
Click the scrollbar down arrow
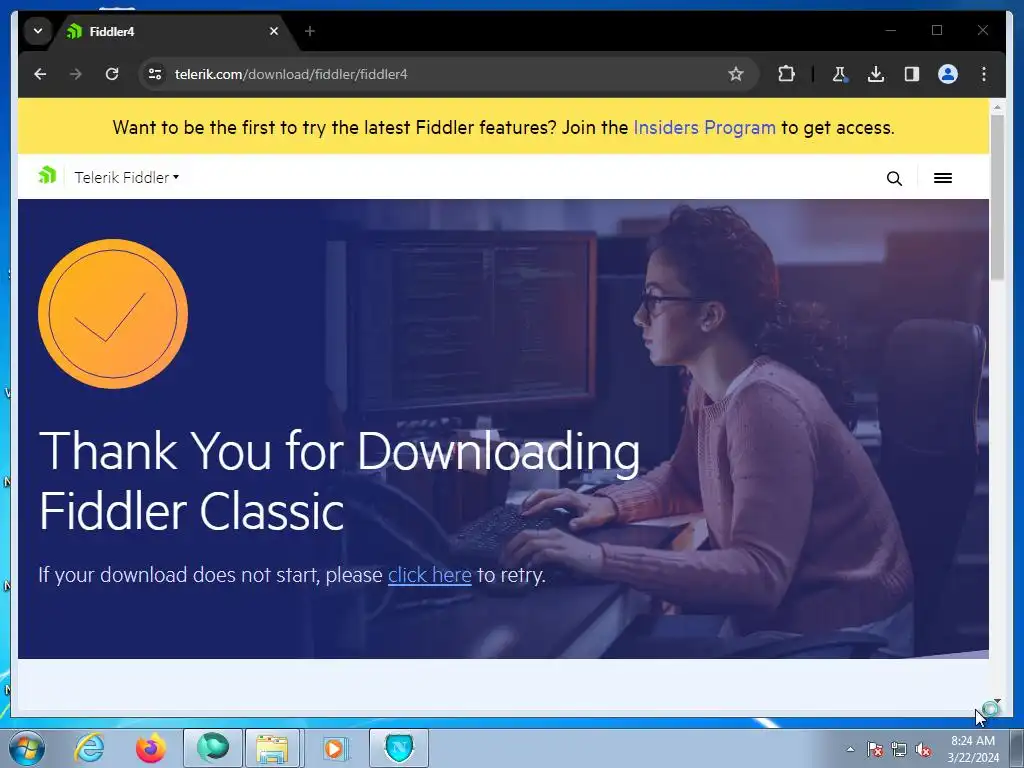[x=997, y=701]
